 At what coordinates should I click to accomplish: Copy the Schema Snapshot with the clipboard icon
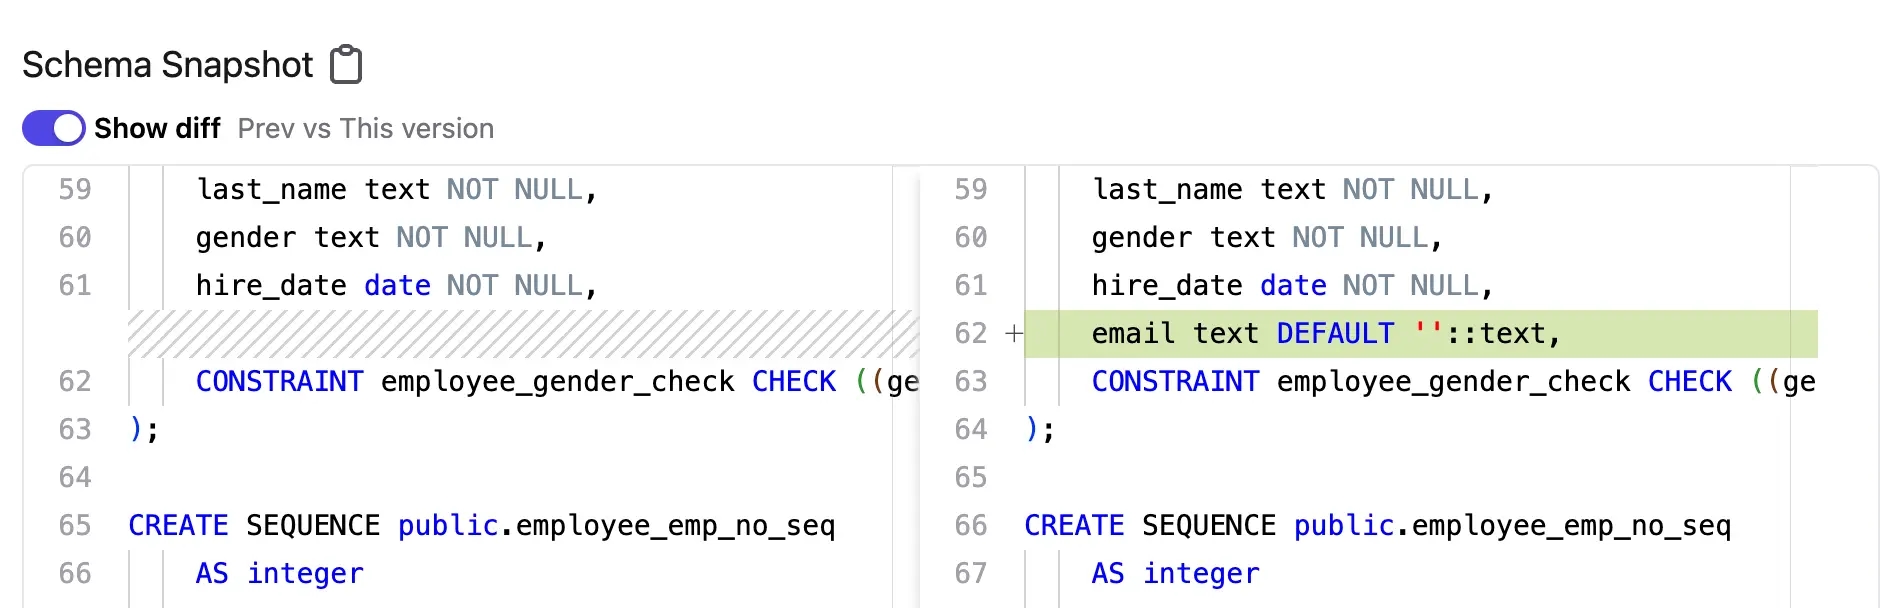tap(346, 65)
